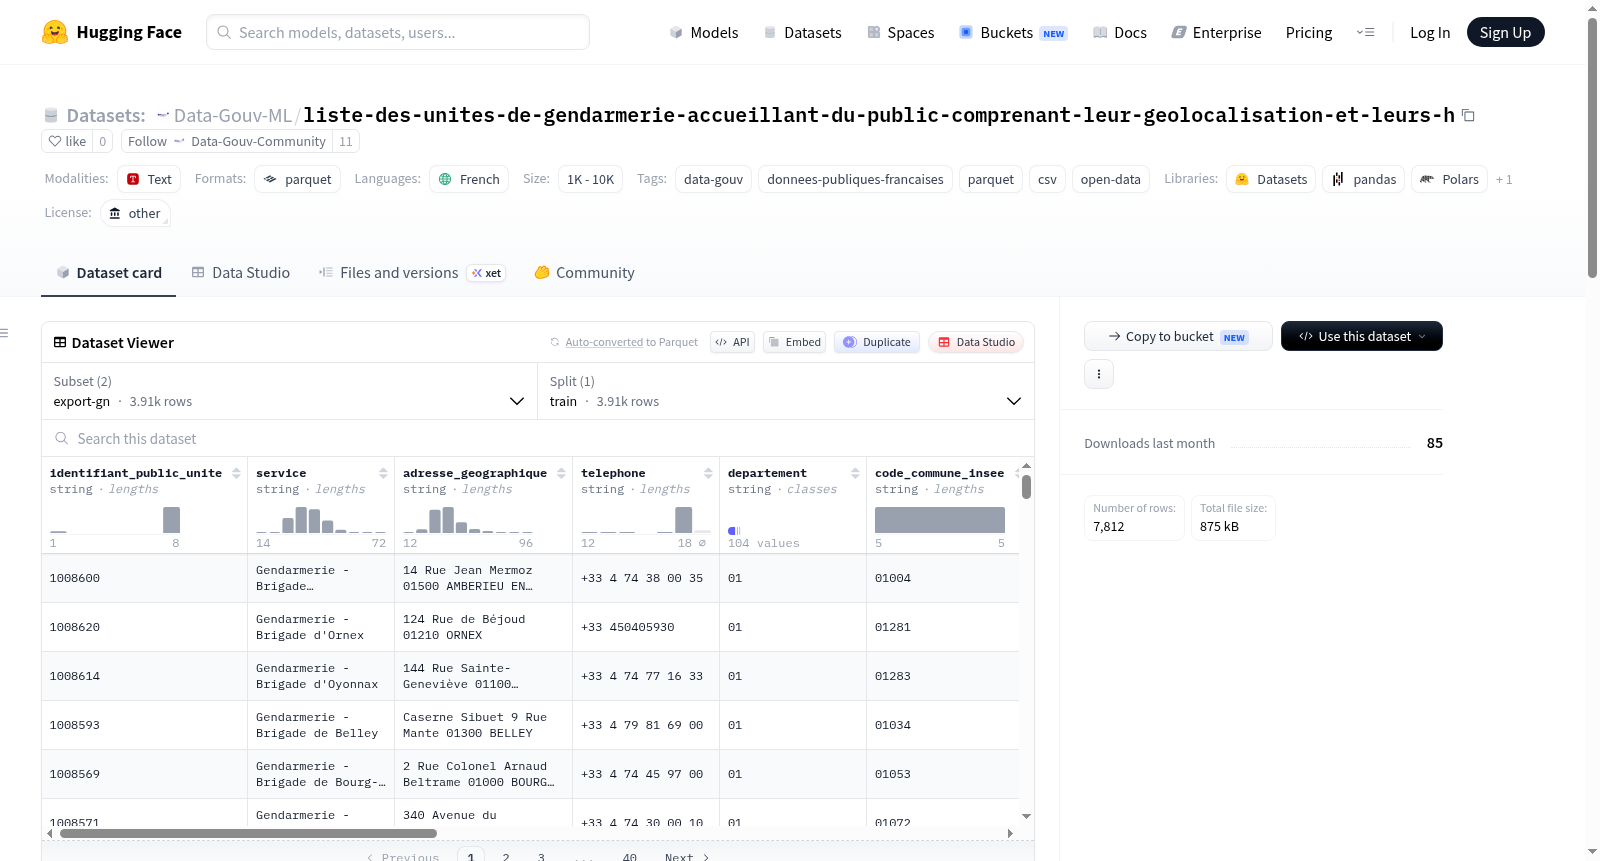Sort the identifiant_public_unite column
This screenshot has width=1600, height=861.
[236, 473]
